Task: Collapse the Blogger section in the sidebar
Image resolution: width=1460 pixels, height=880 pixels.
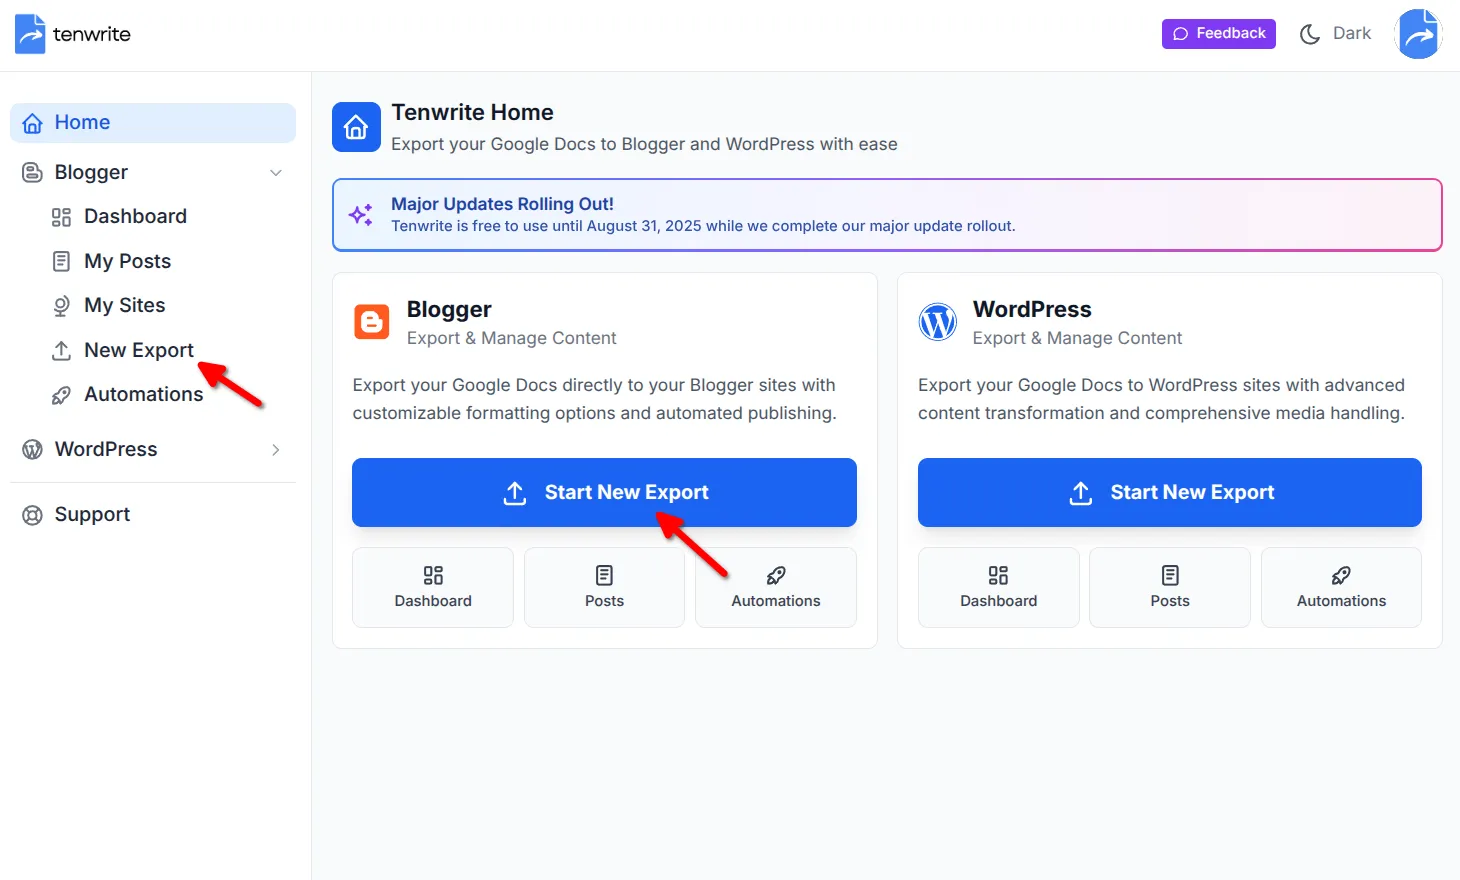Action: (276, 172)
